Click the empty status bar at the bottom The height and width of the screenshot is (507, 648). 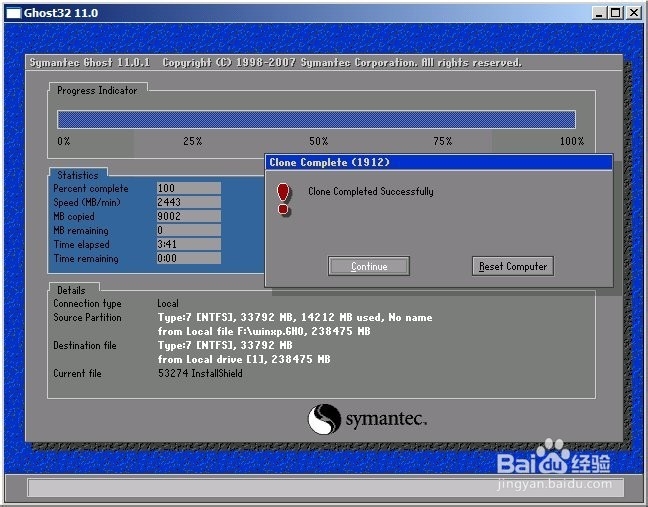tap(325, 488)
